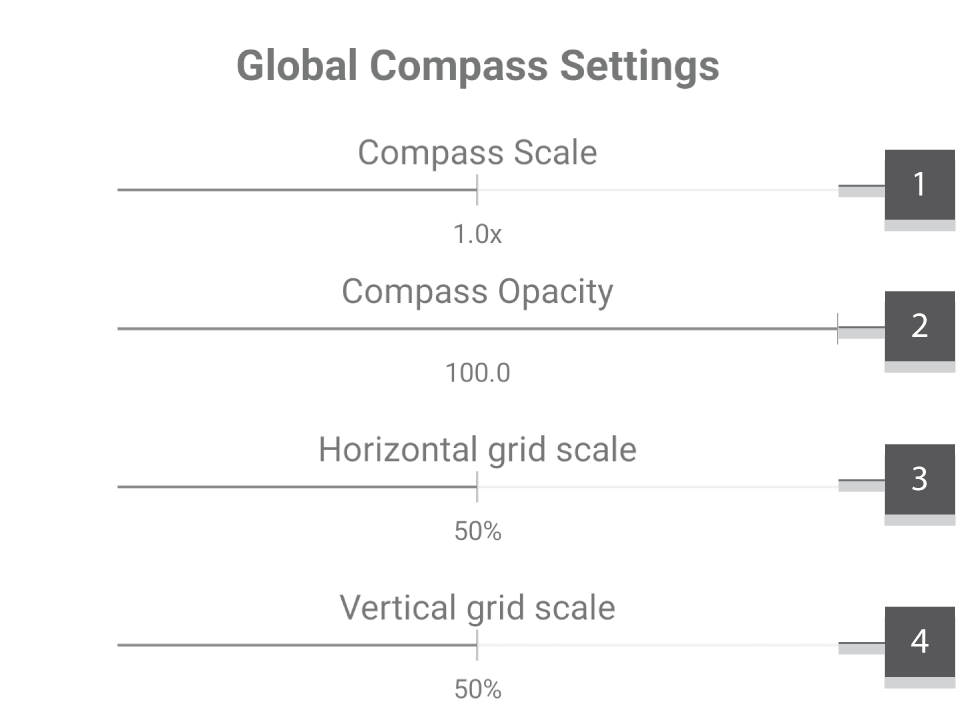The image size is (956, 710).
Task: Click the unfilled right part of Horizontal grid track
Action: coord(657,486)
